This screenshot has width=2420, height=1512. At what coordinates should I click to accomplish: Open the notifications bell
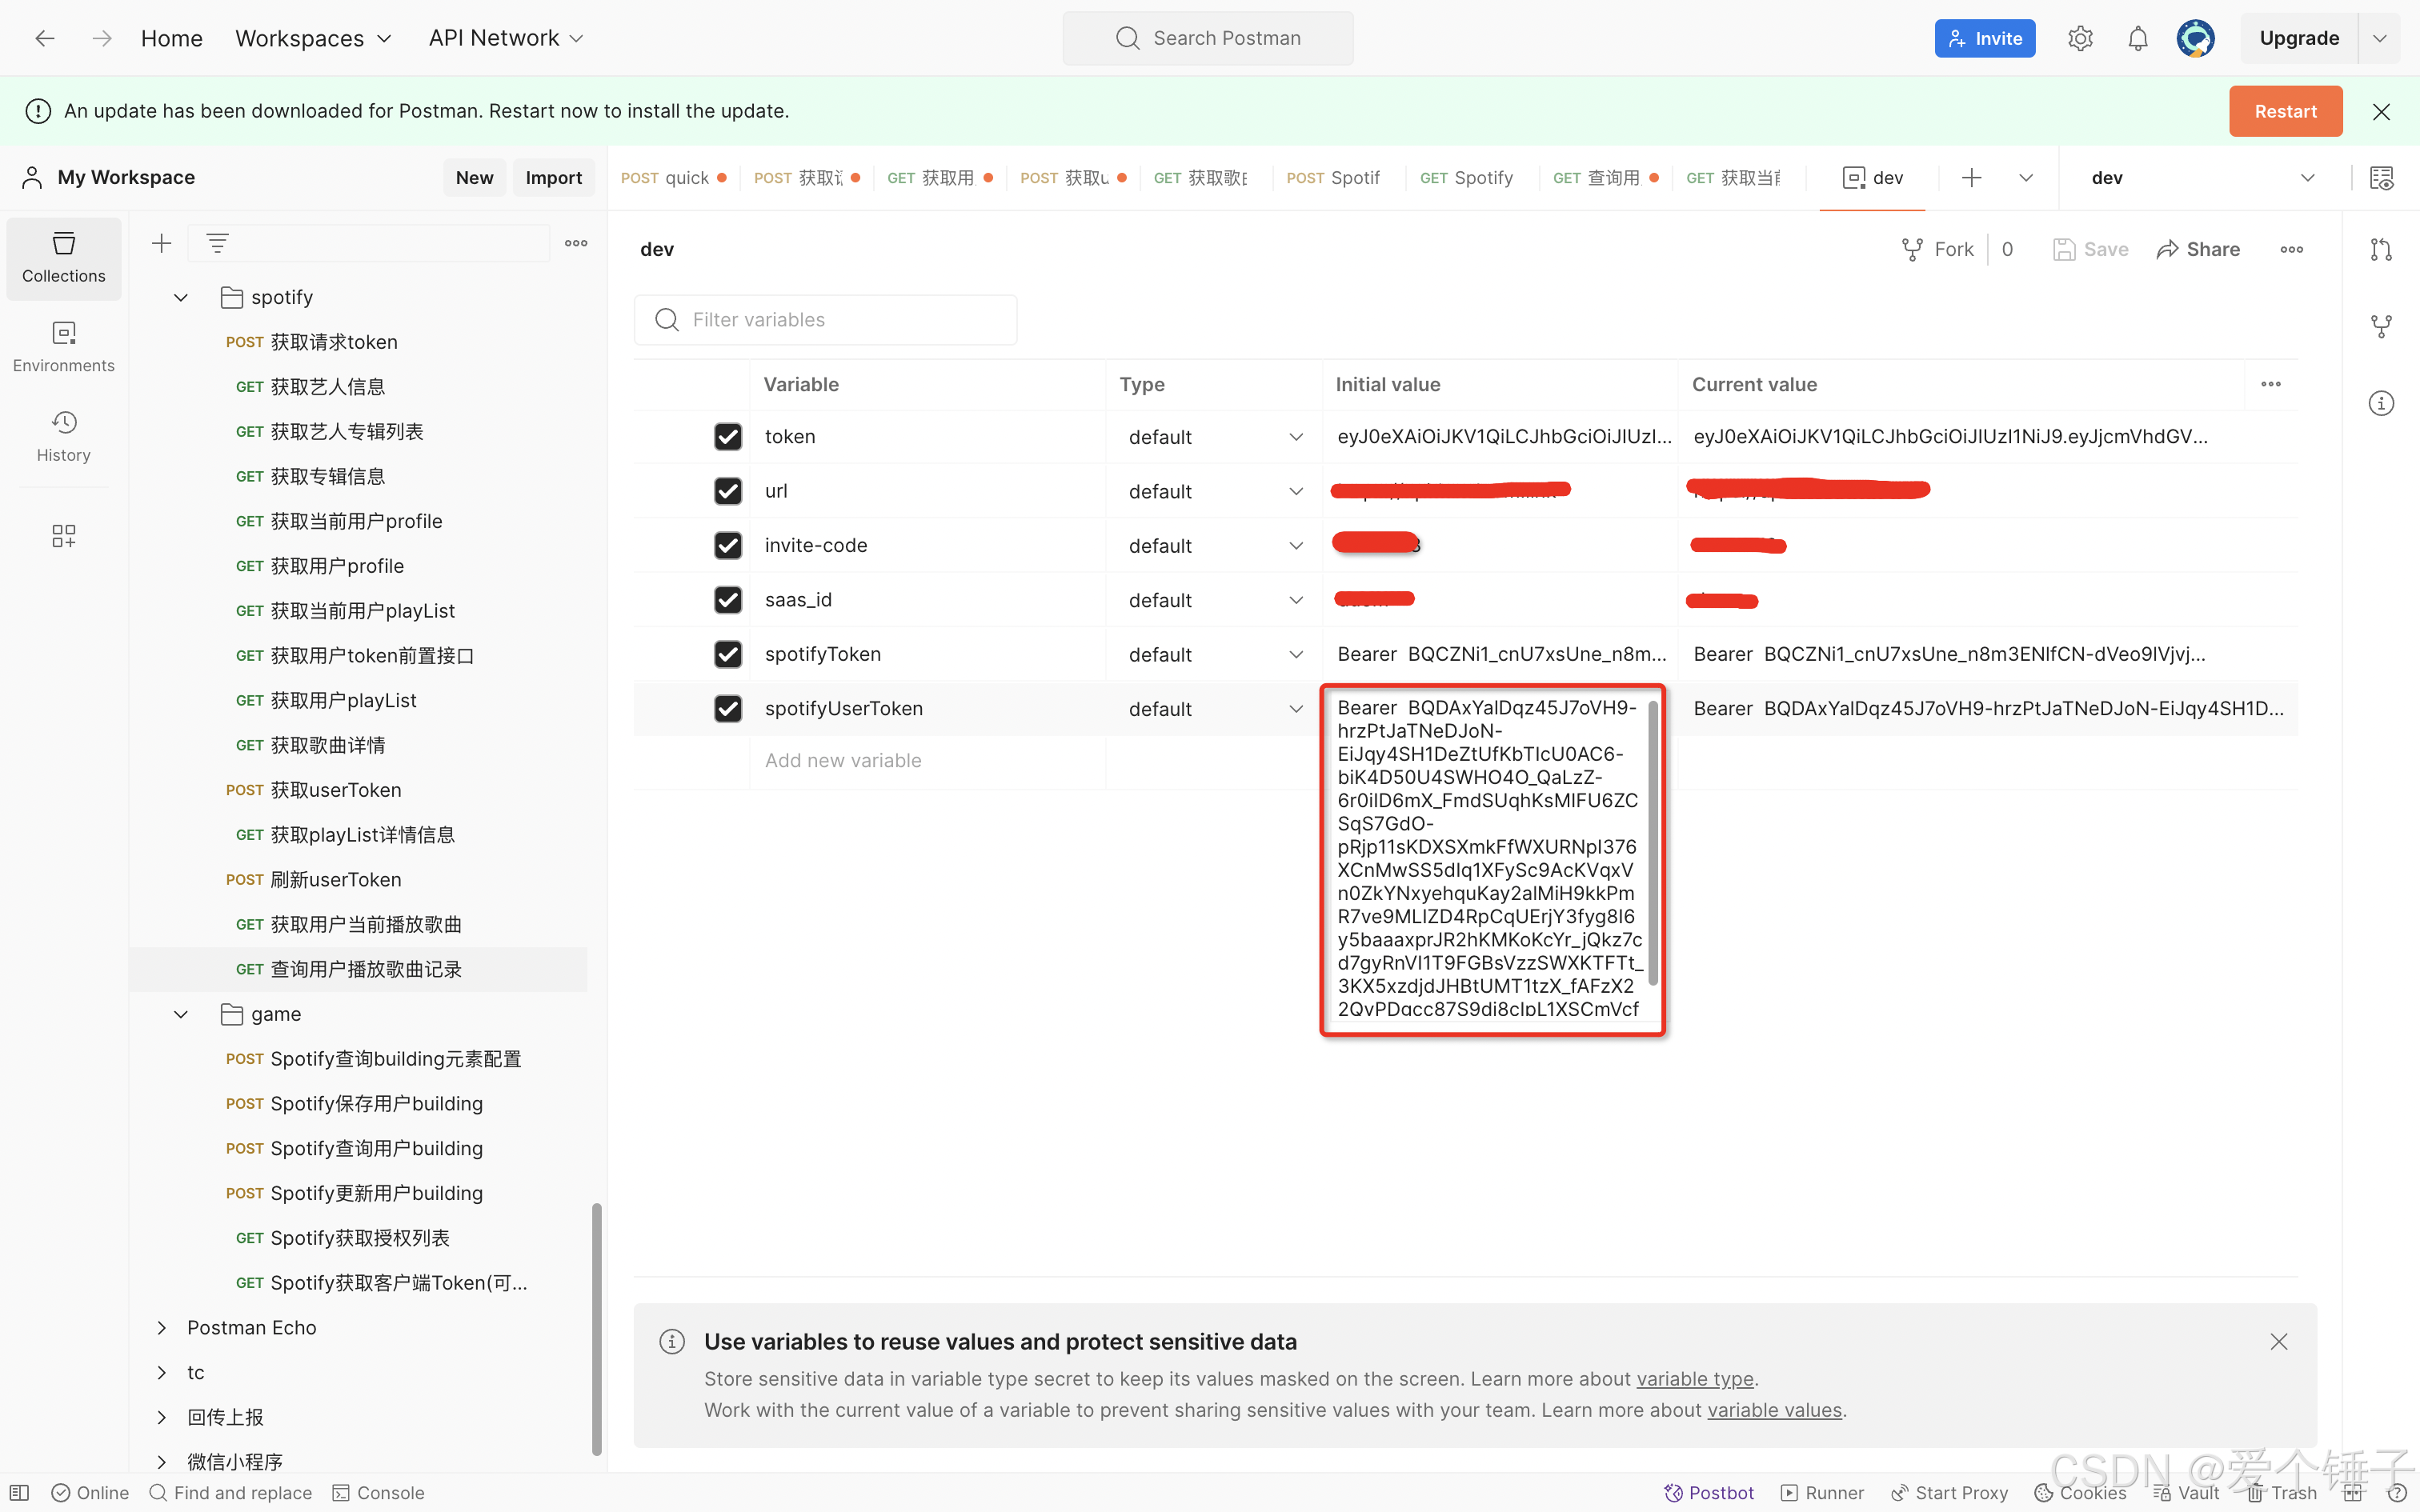click(2137, 38)
